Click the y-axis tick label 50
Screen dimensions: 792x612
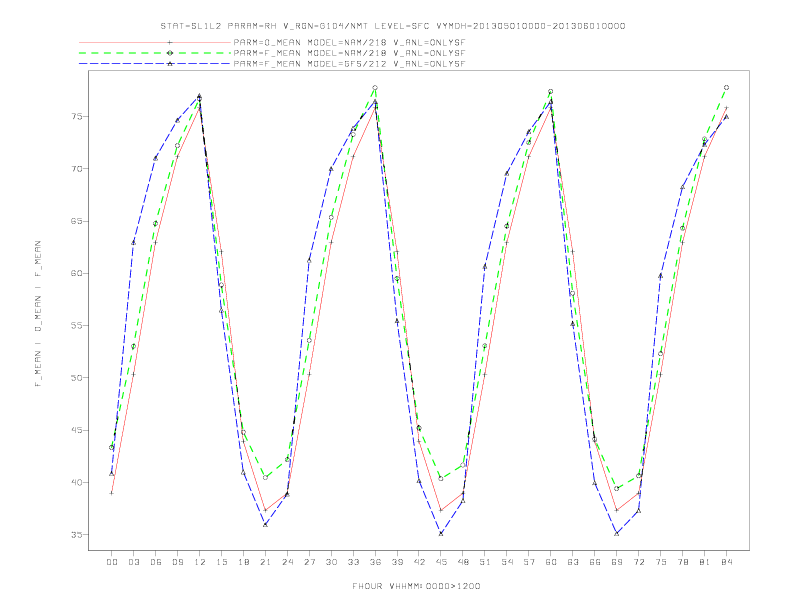[x=77, y=378]
